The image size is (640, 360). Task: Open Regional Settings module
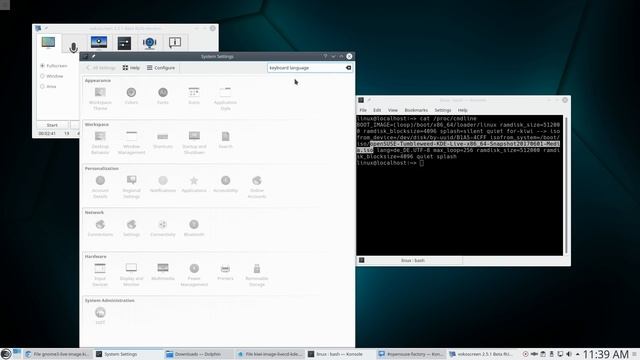(131, 187)
